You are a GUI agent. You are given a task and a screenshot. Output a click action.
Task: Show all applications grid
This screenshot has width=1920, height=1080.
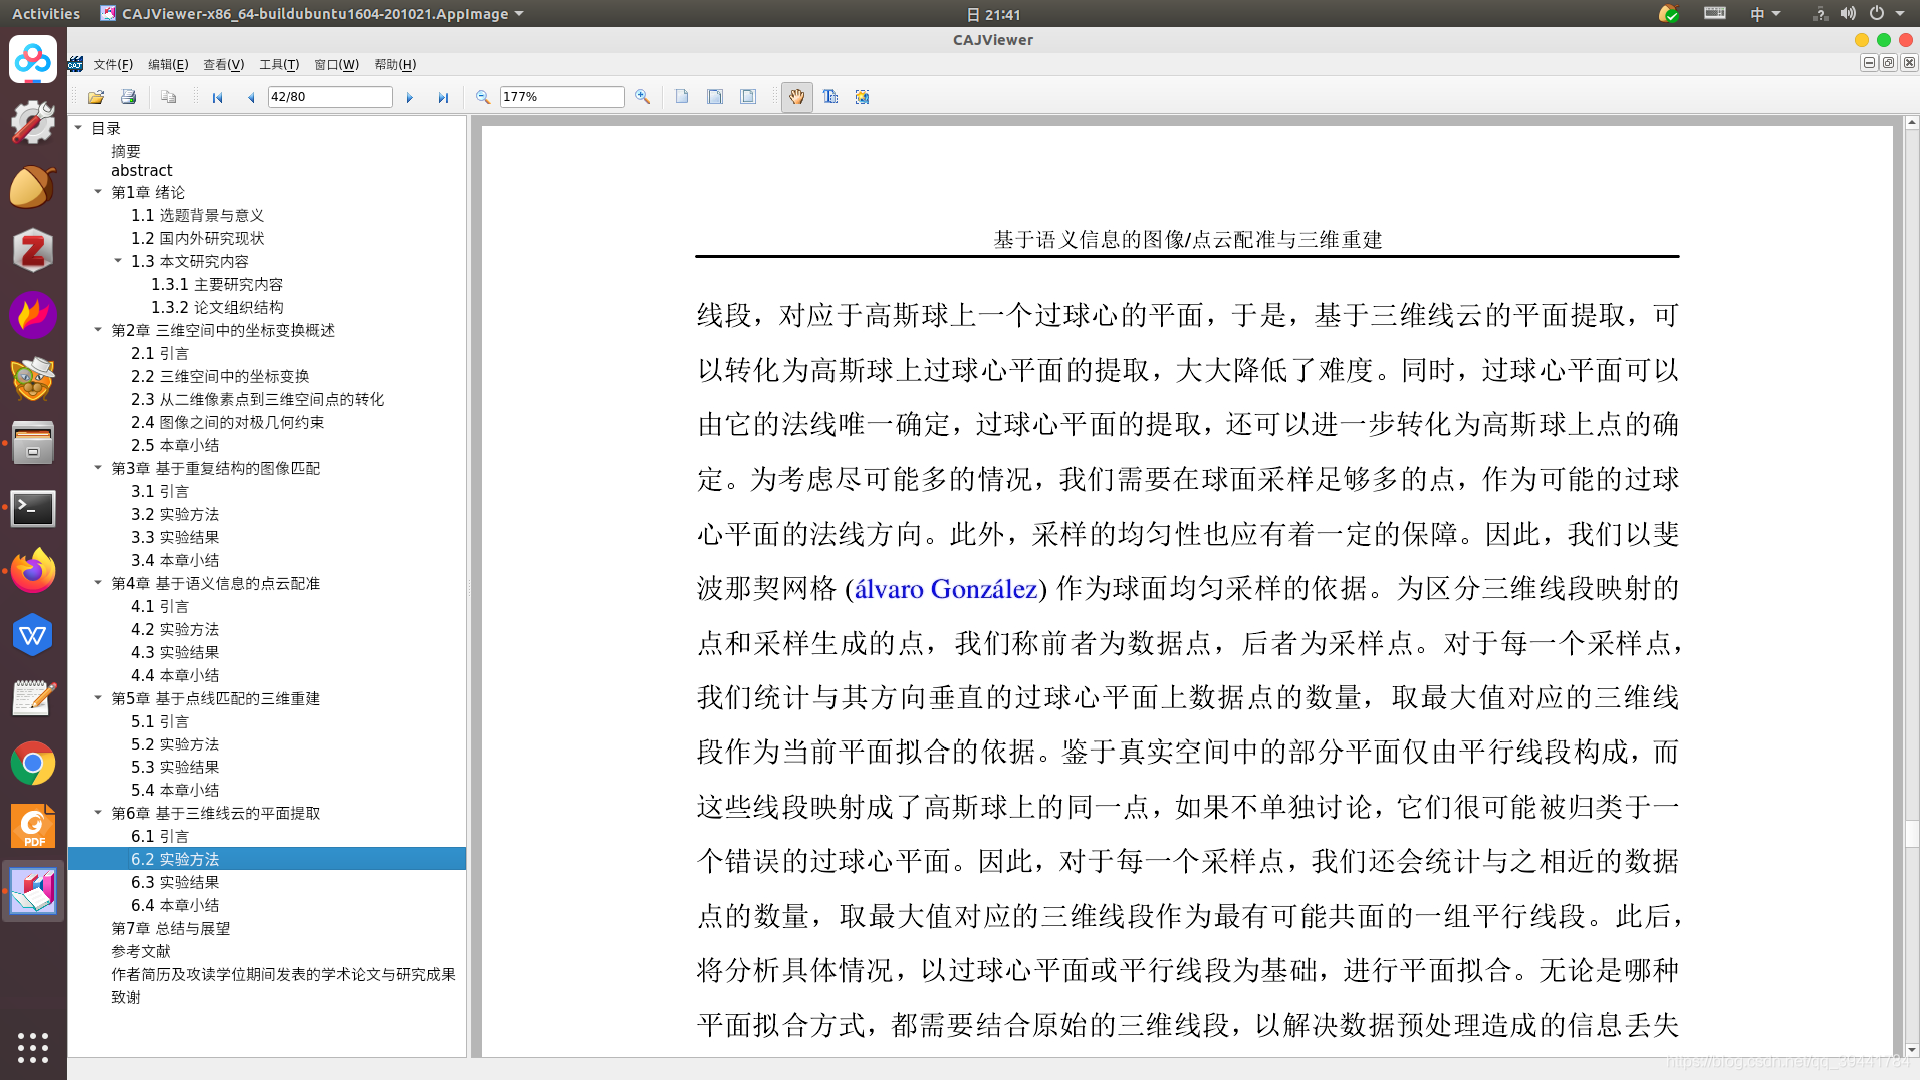pyautogui.click(x=33, y=1047)
